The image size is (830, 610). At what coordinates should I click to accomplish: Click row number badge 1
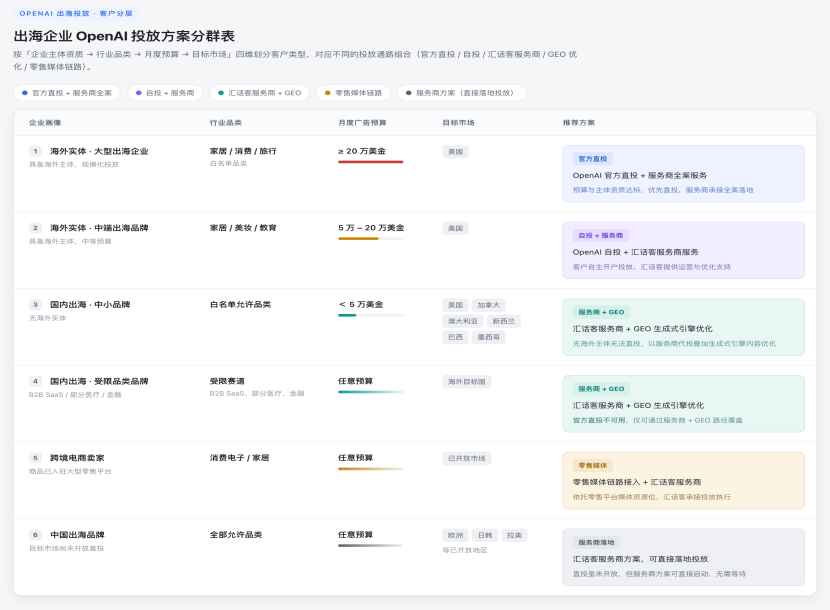(x=35, y=151)
